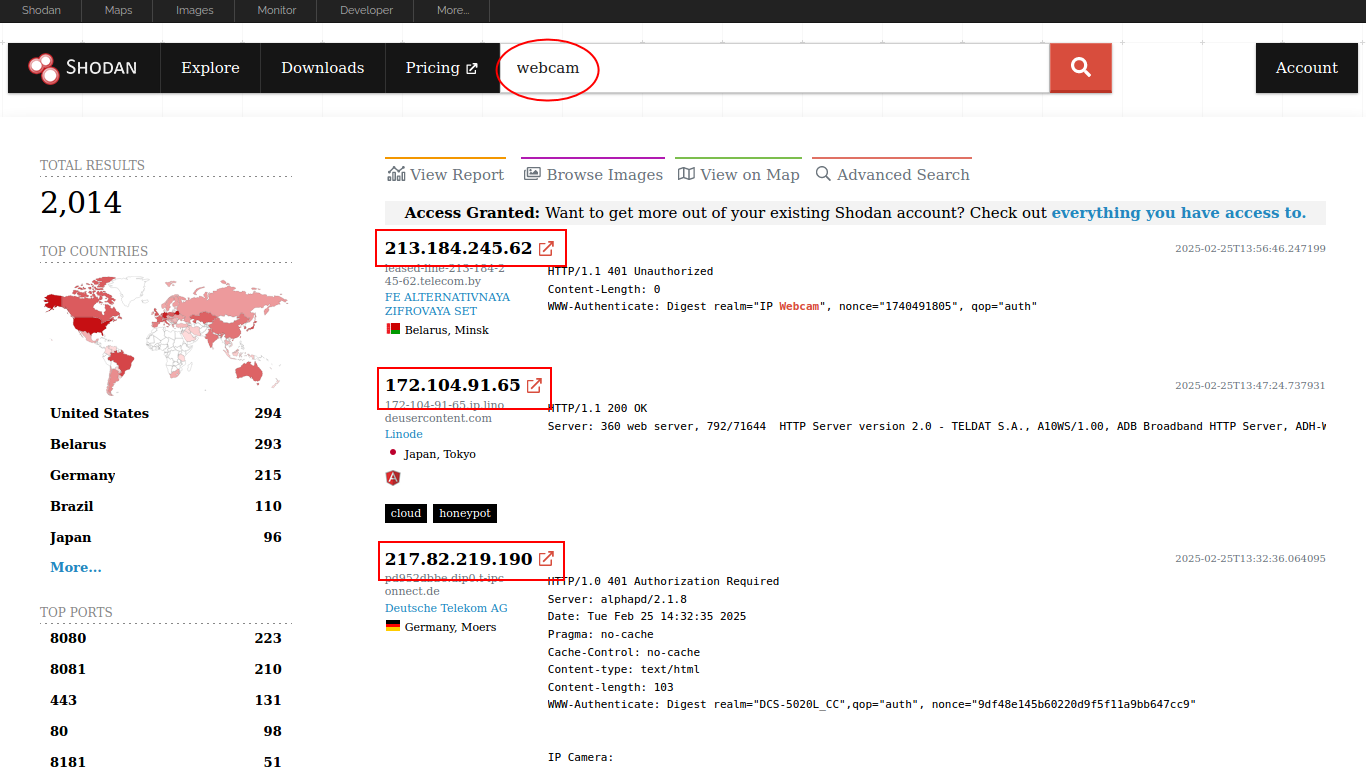Focus the search field containing webcam
The image size is (1366, 768).
774,68
